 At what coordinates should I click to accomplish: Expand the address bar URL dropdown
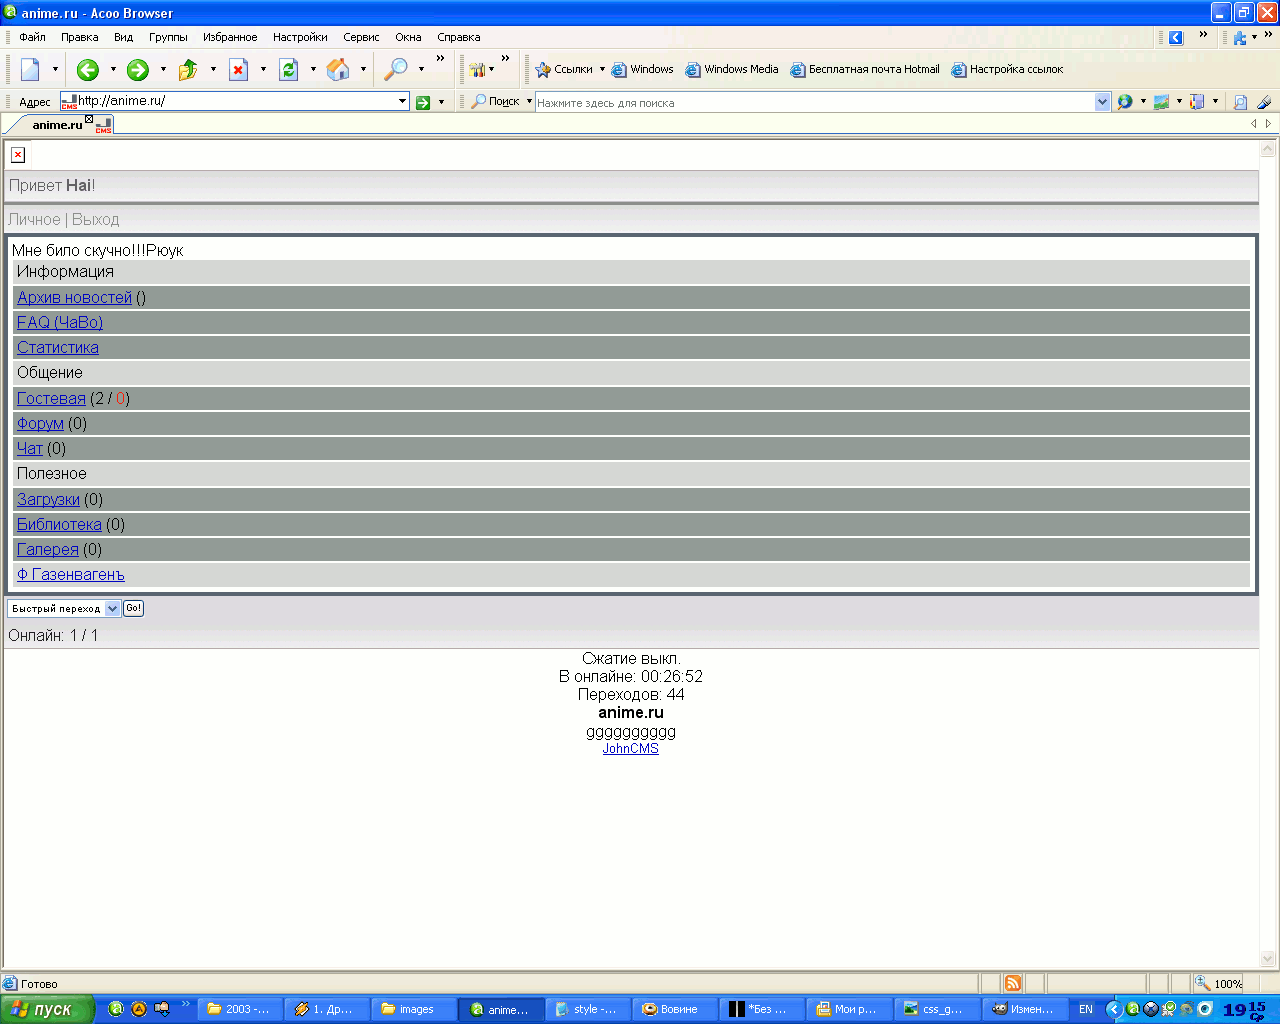(x=403, y=101)
